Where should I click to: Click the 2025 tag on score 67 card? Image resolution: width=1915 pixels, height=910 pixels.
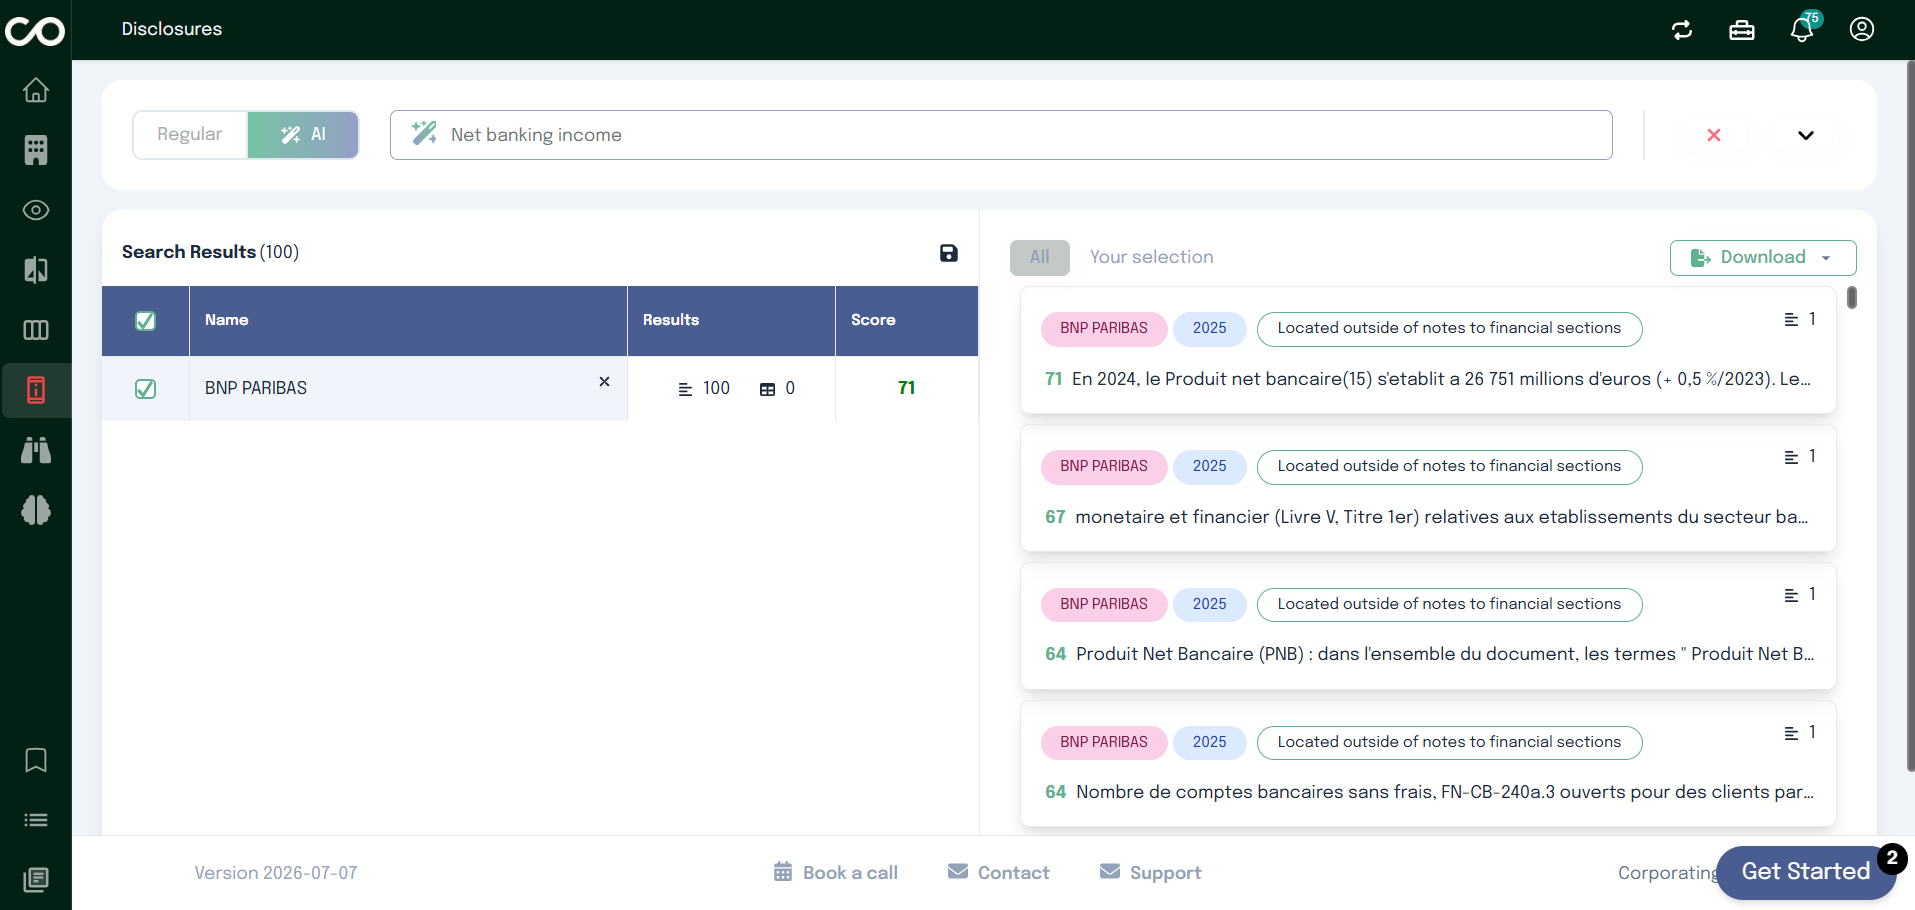[x=1209, y=467]
